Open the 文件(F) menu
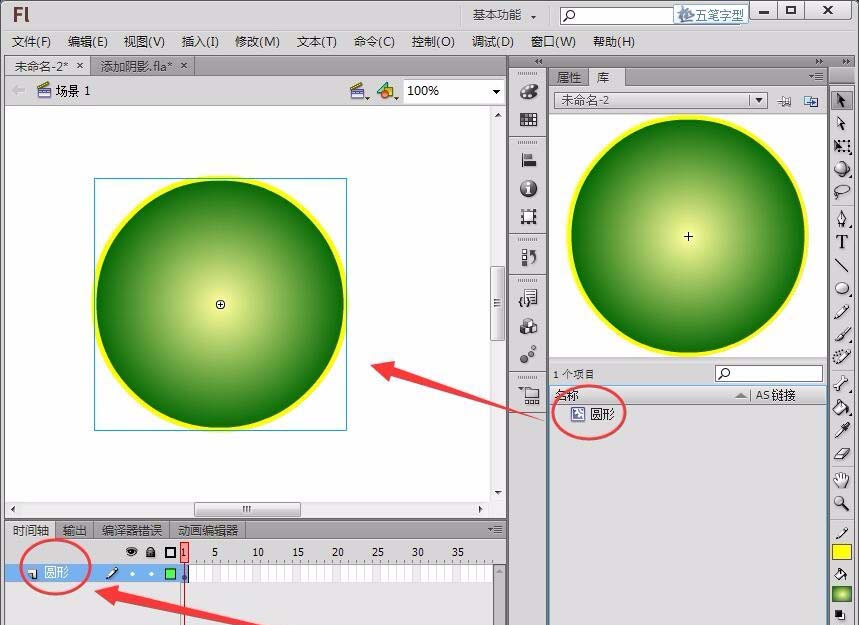The height and width of the screenshot is (625, 859). (x=31, y=42)
